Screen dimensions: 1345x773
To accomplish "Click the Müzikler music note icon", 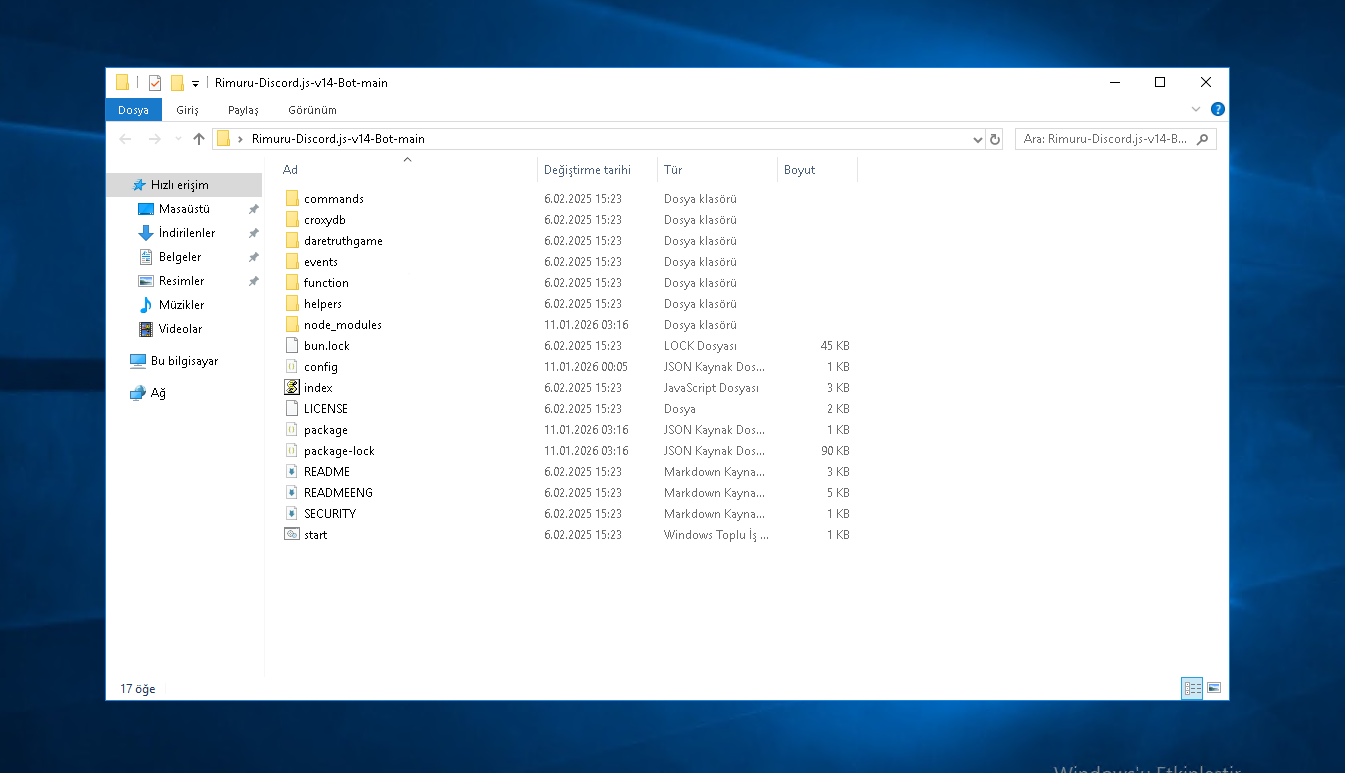I will tap(146, 305).
